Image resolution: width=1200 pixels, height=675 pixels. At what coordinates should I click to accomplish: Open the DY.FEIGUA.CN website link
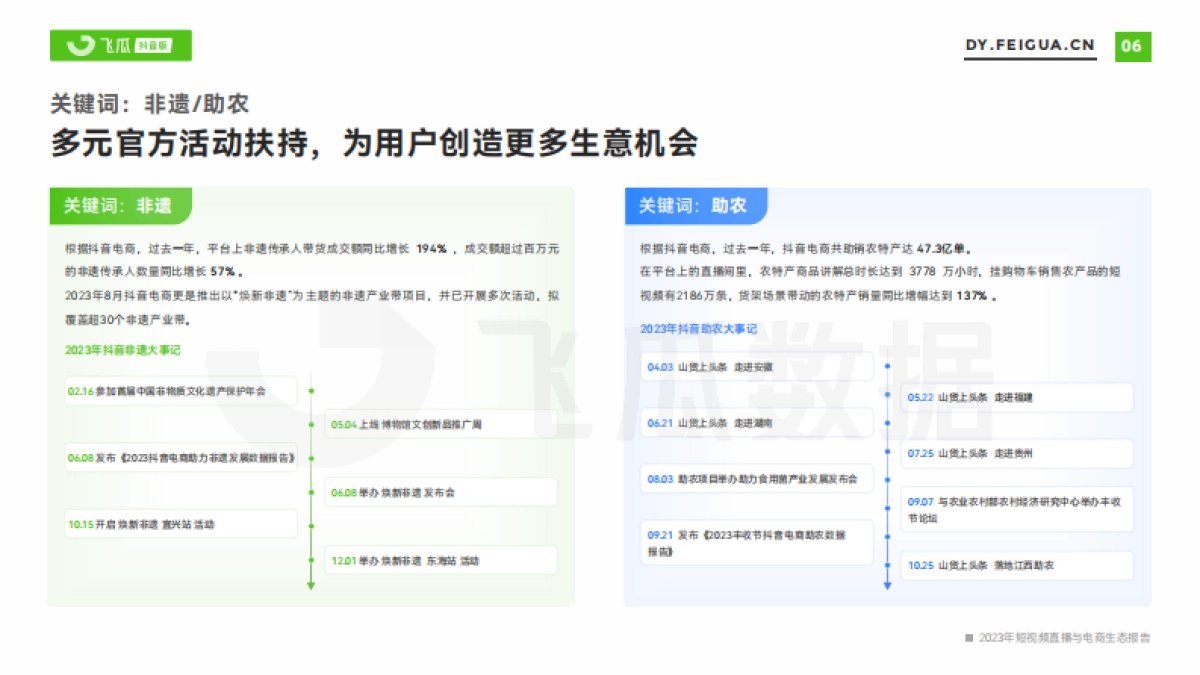coord(1030,44)
